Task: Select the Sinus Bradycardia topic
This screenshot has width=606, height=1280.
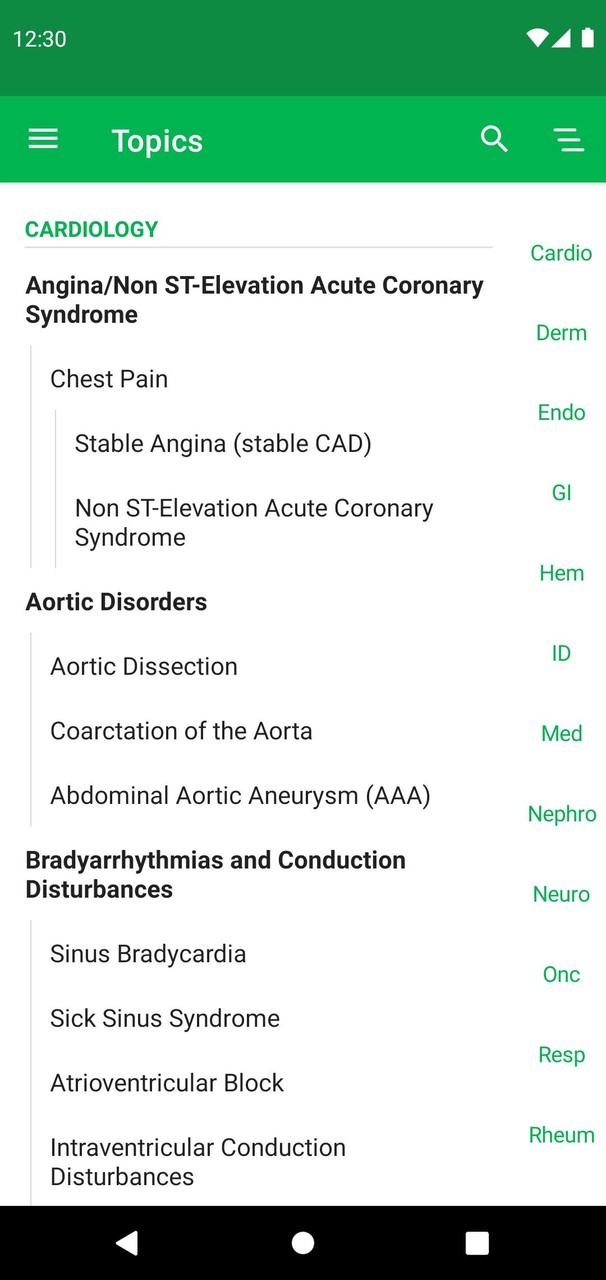Action: tap(148, 953)
